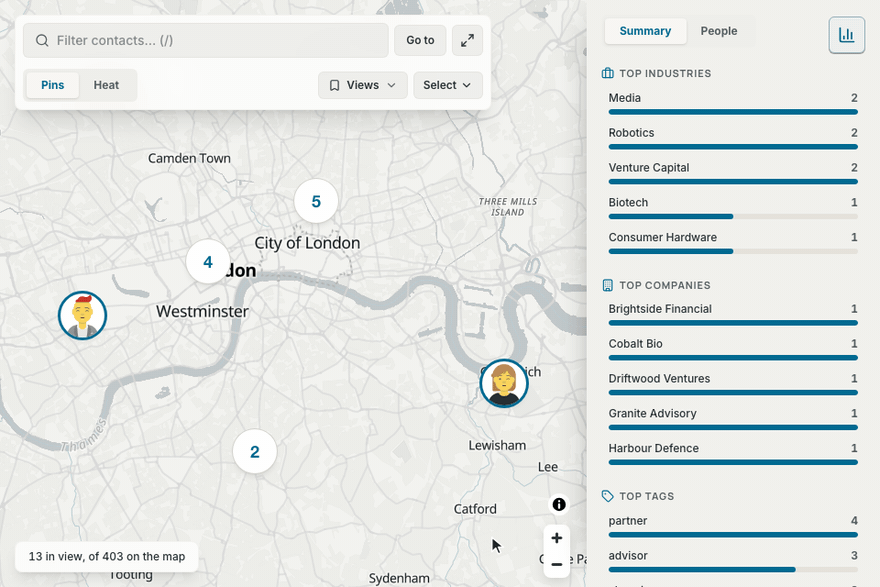This screenshot has height=587, width=880.
Task: Click the Sydenham map label
Action: [399, 579]
